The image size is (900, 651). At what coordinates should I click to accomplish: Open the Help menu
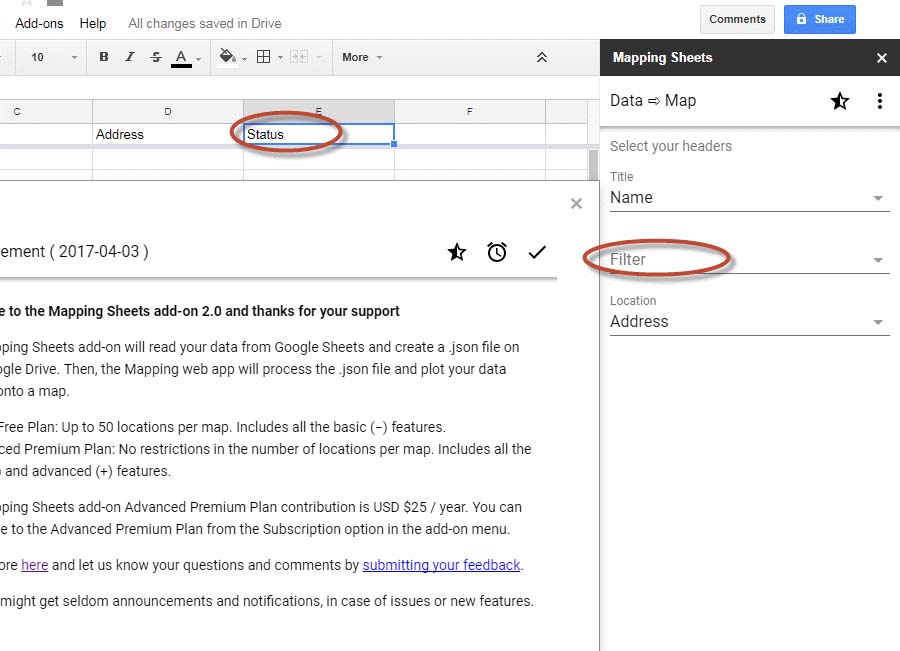coord(93,24)
